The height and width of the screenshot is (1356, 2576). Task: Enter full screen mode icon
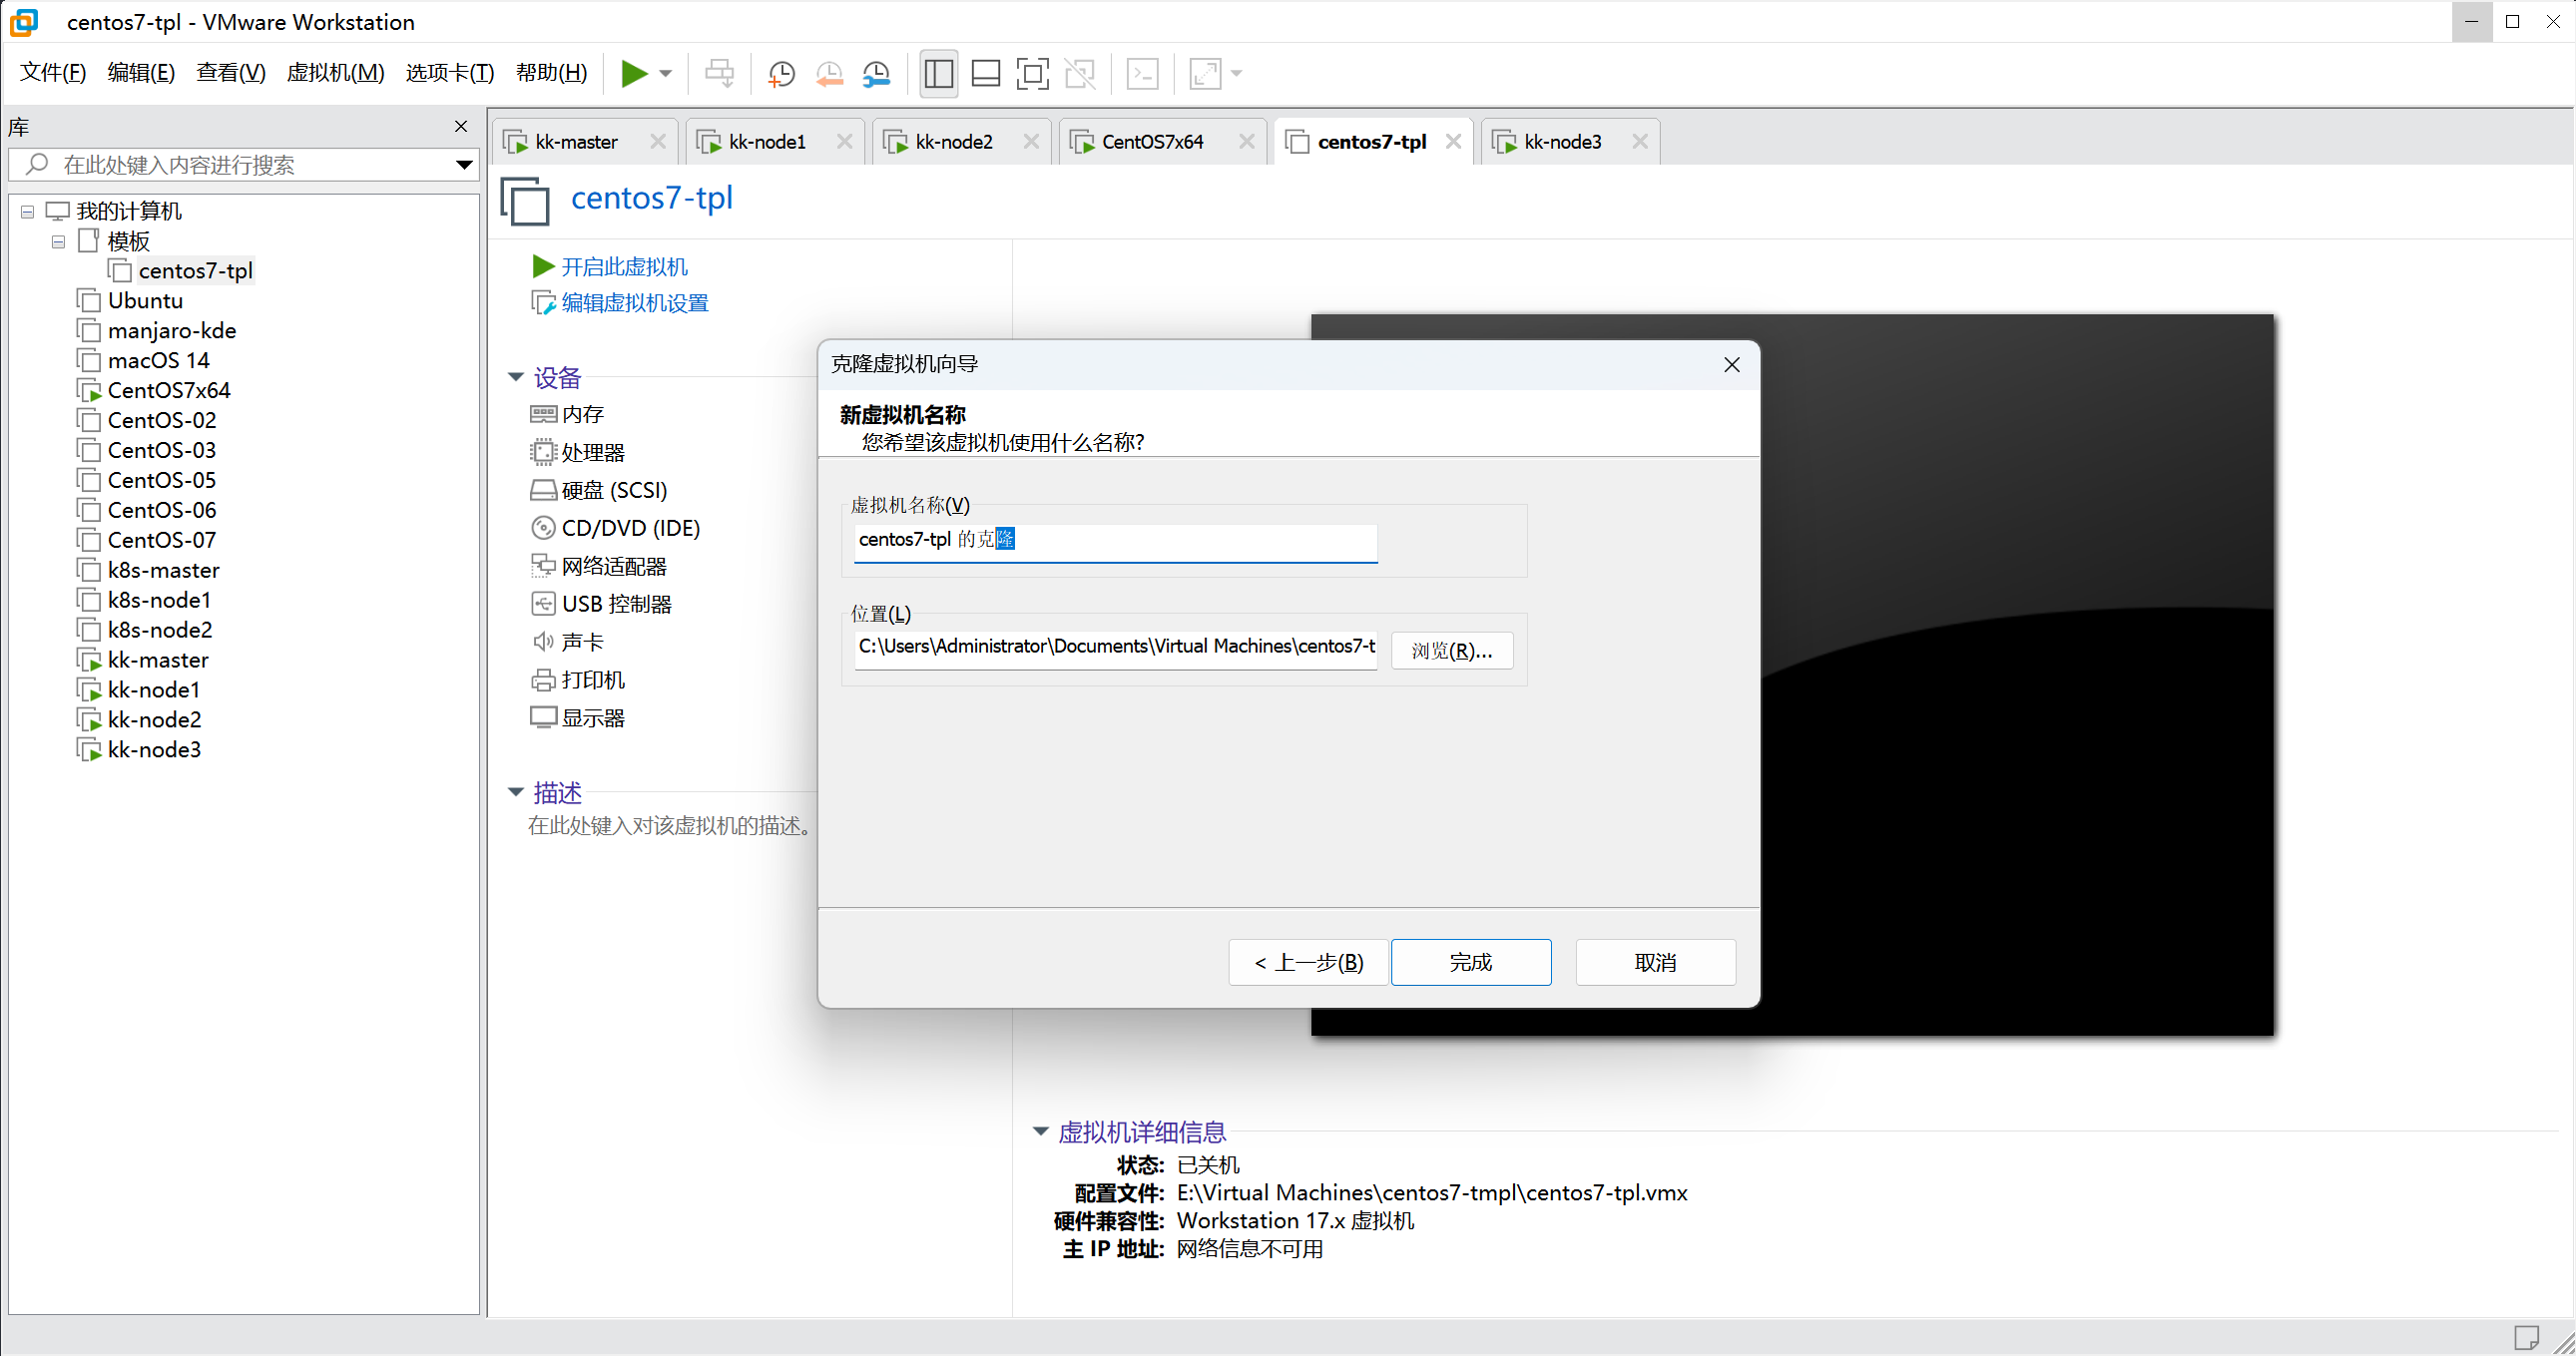pyautogui.click(x=1032, y=73)
